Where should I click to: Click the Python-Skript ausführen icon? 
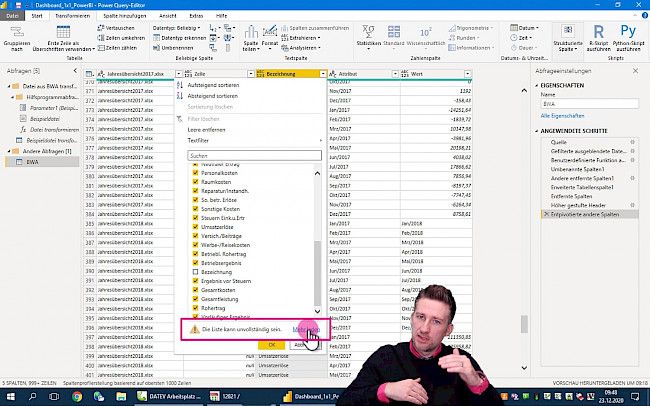(x=627, y=32)
